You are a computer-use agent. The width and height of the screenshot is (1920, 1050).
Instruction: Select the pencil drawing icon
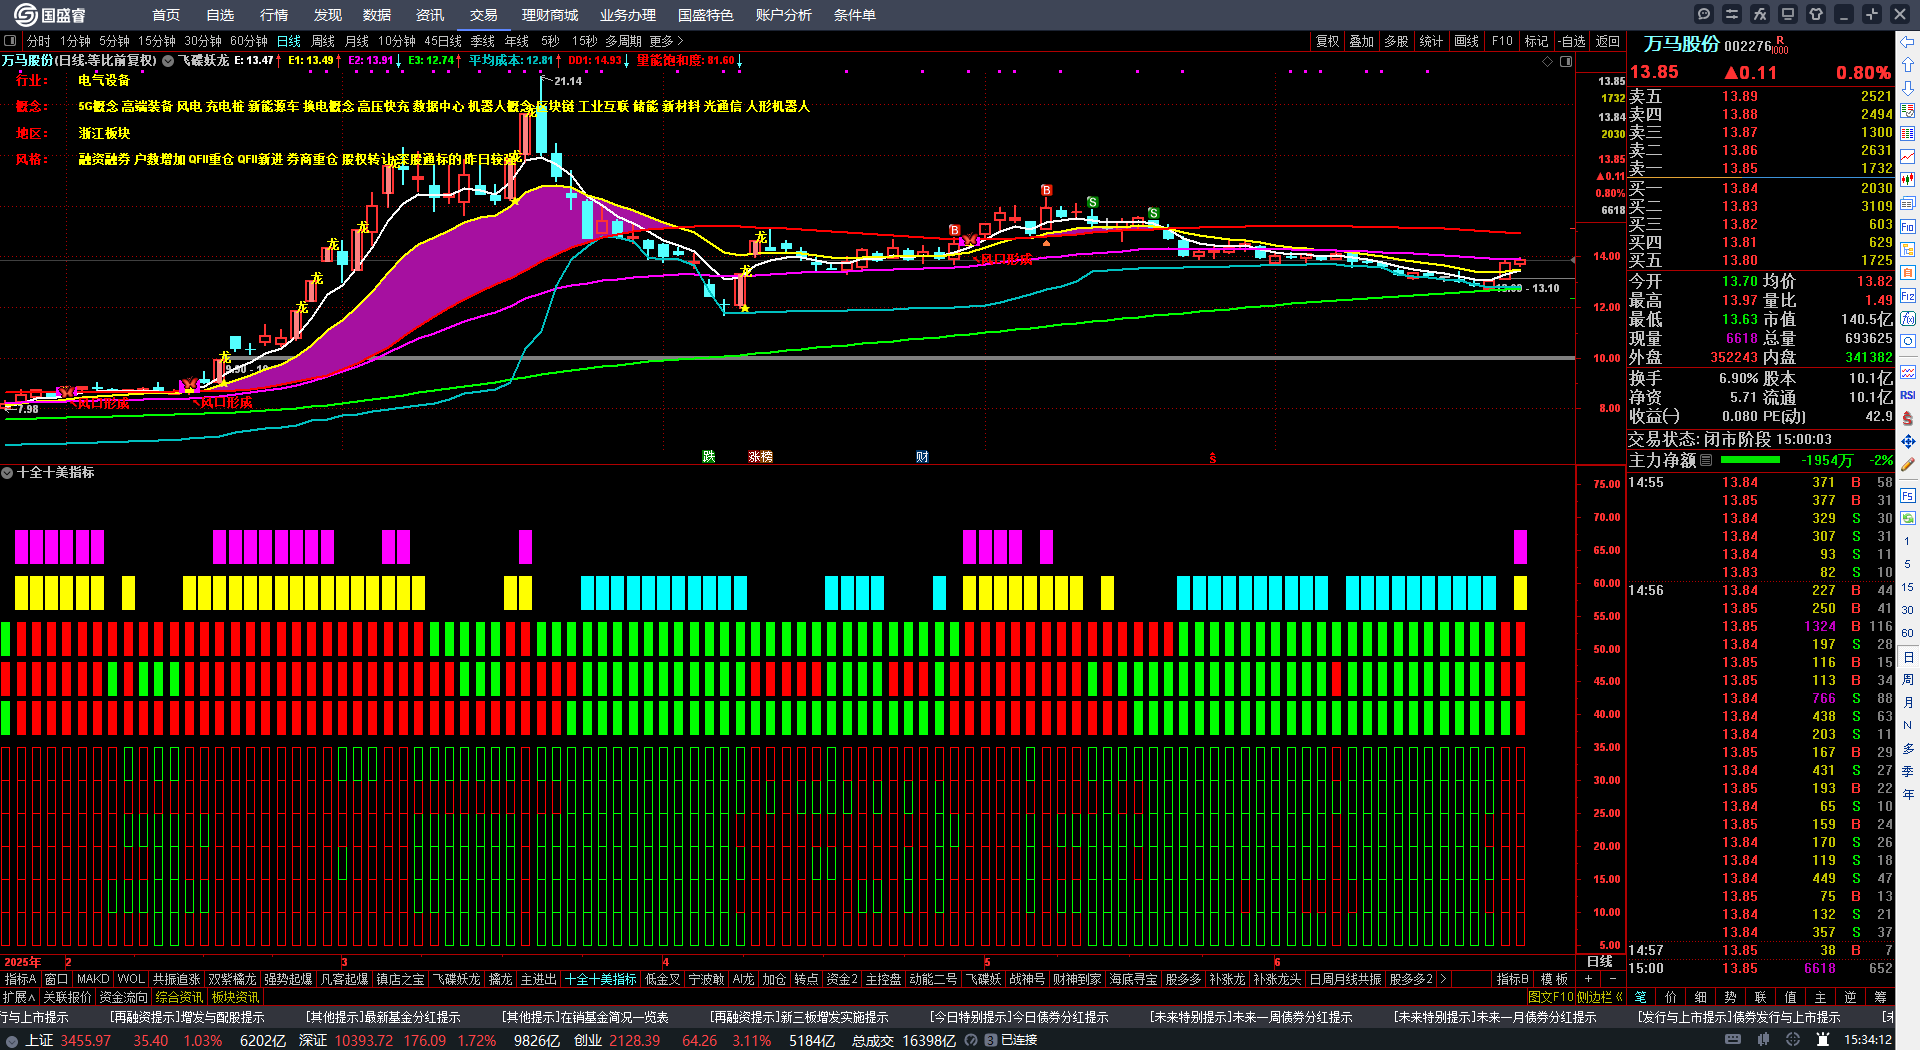[1908, 464]
